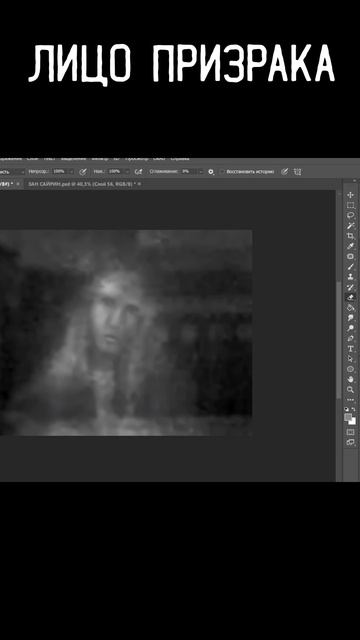
Task: Select the Dodge tool
Action: coord(350,328)
